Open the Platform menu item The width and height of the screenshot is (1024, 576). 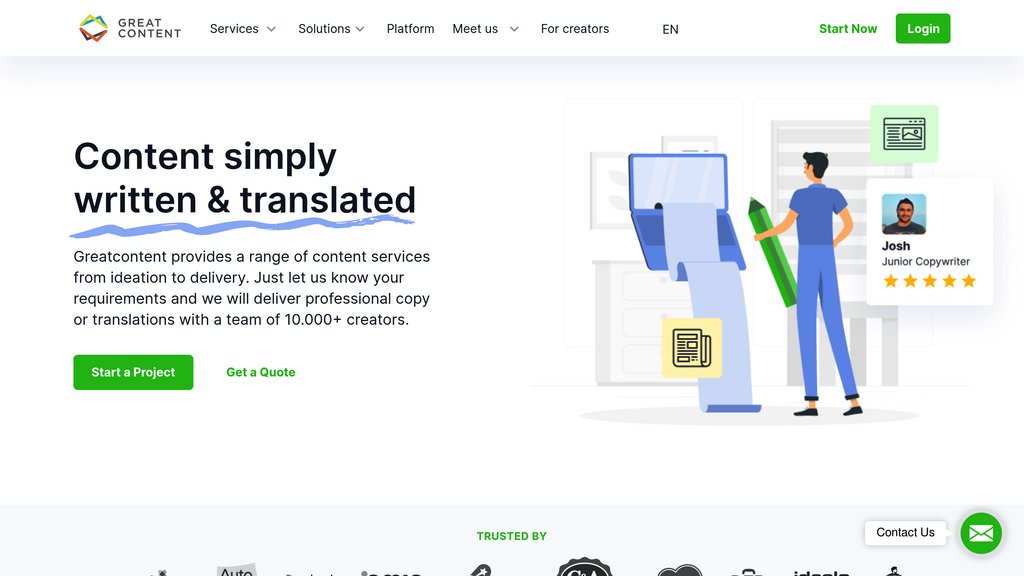pyautogui.click(x=410, y=29)
